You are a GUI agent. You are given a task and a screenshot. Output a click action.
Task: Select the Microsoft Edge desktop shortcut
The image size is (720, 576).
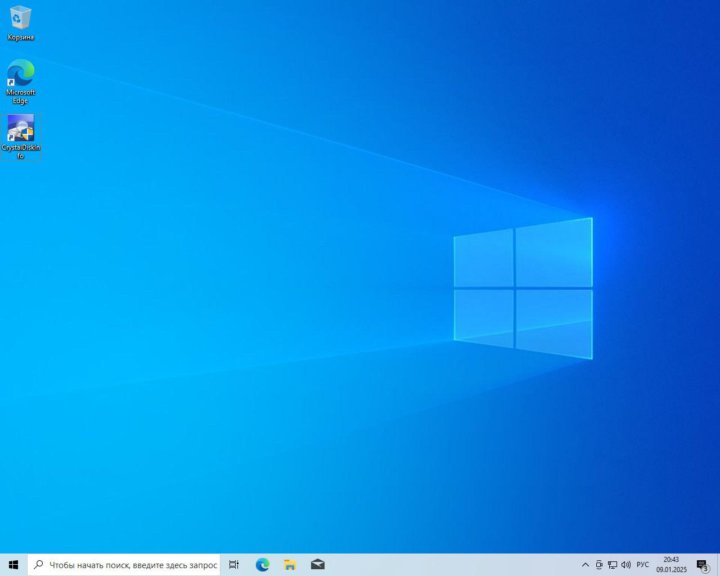20,74
